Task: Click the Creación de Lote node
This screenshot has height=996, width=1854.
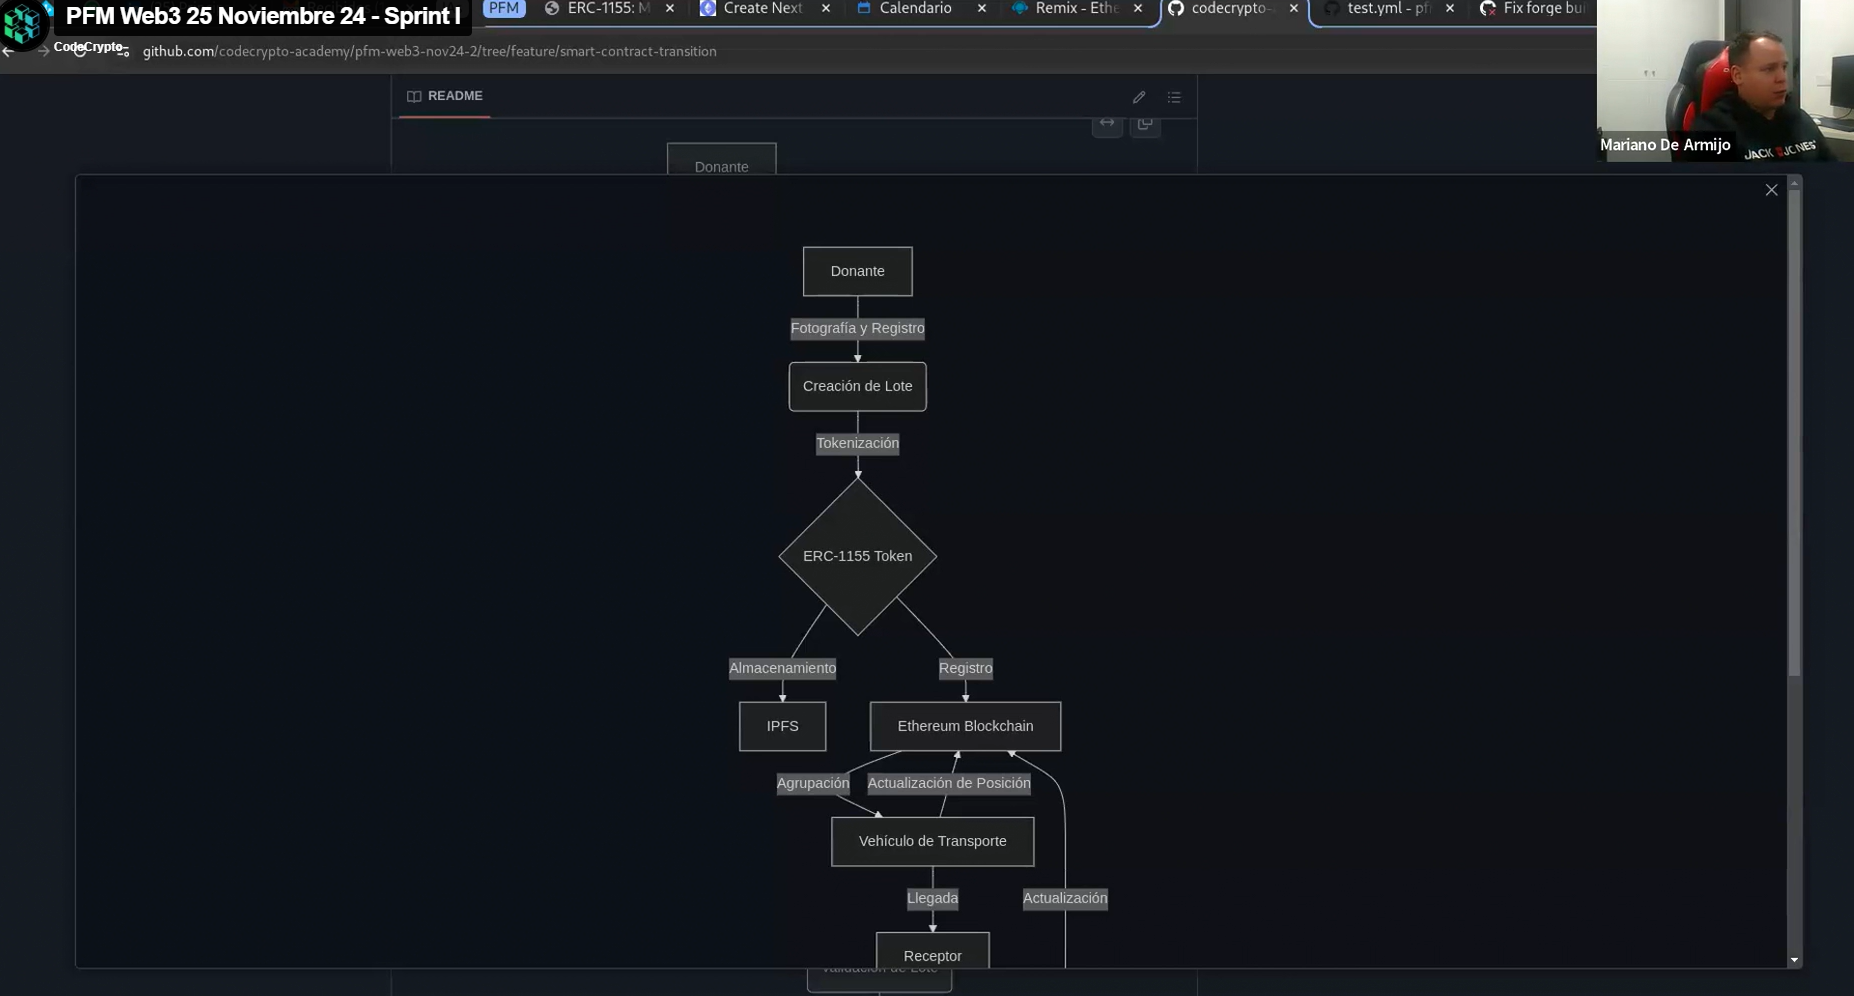Action: 857,386
